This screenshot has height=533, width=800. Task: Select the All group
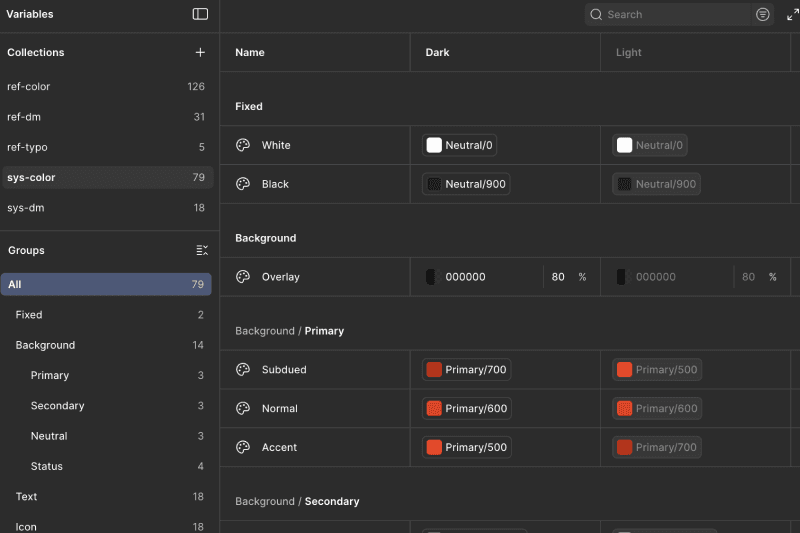[x=106, y=285]
